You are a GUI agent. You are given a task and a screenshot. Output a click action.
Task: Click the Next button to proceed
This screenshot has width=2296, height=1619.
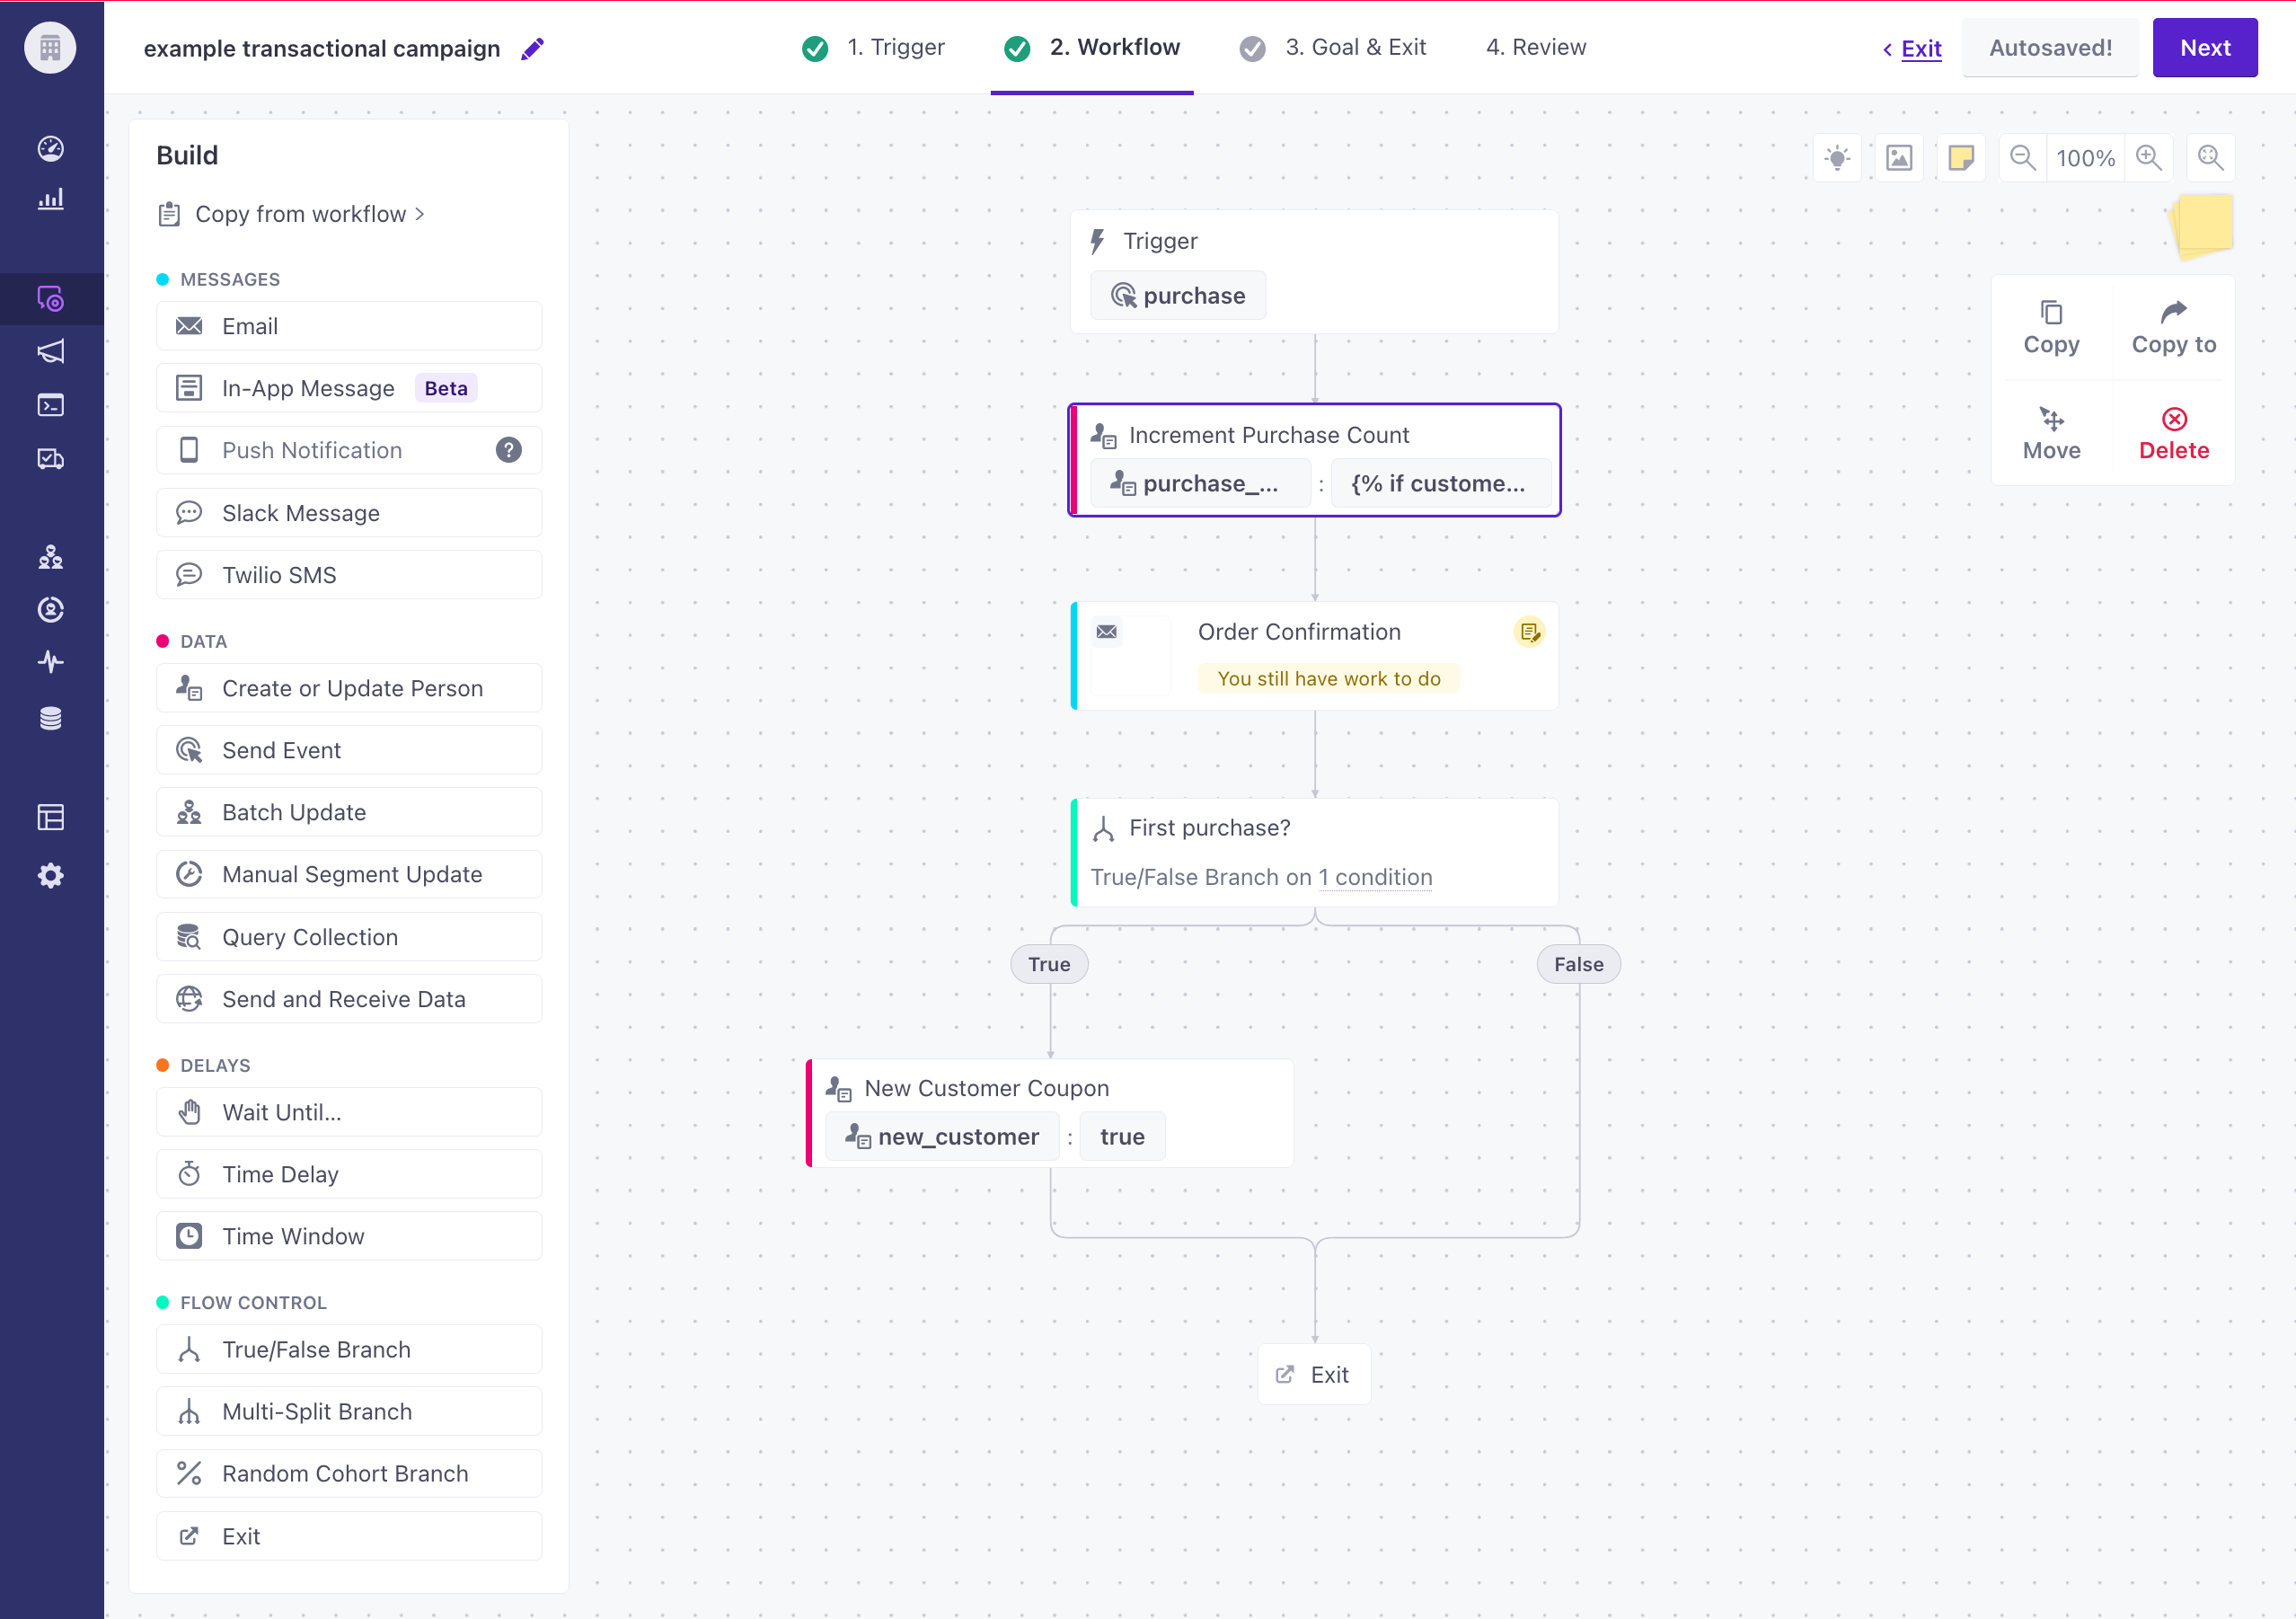coord(2207,48)
